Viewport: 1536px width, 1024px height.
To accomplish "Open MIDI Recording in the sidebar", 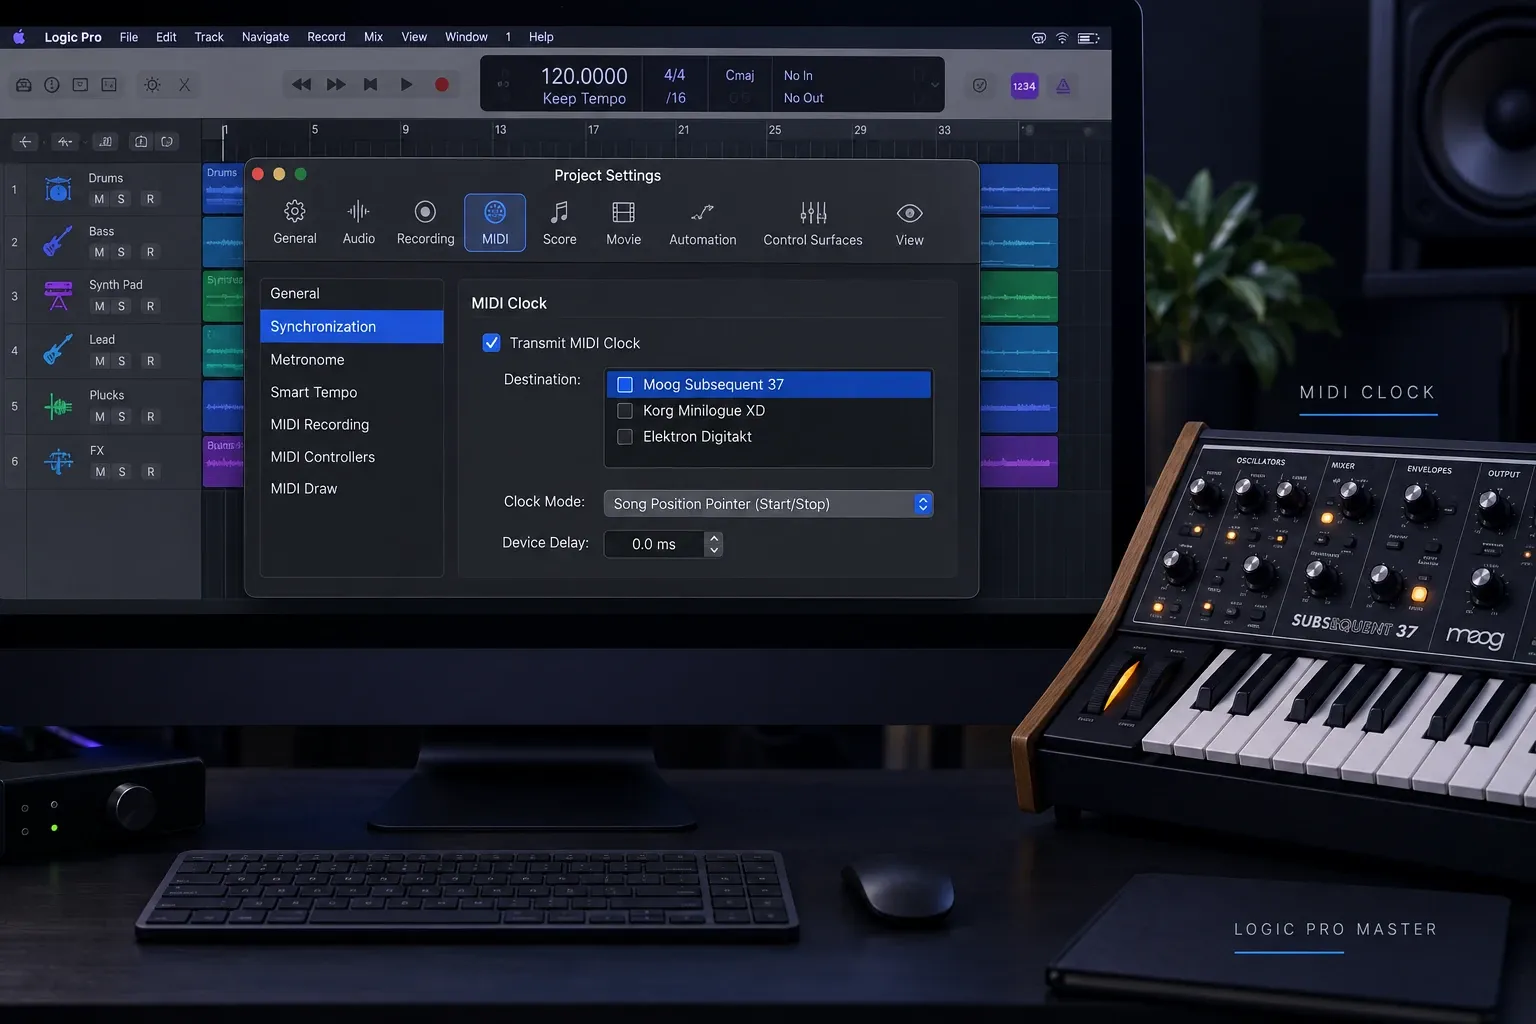I will [351, 424].
